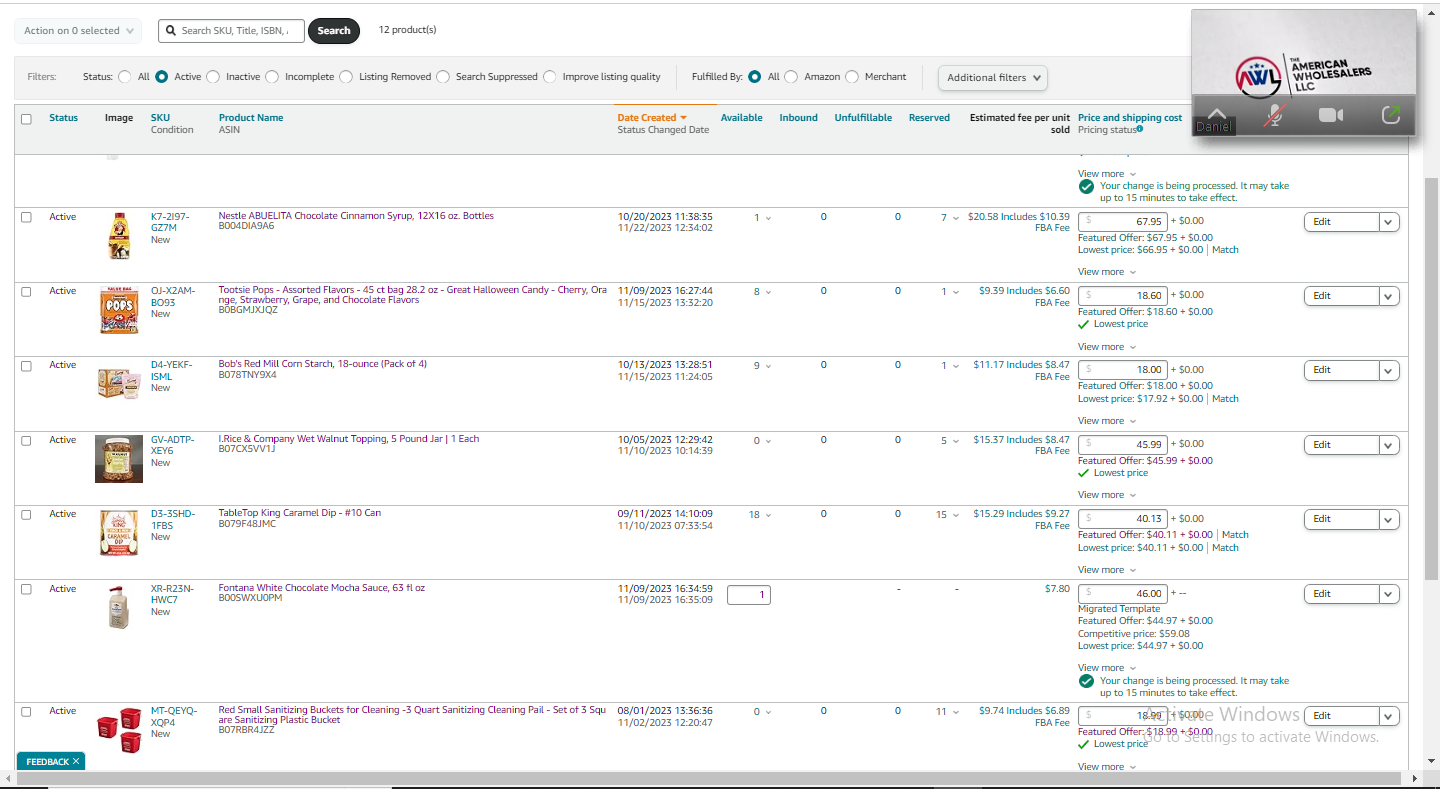
Task: Open the Additional filters dropdown
Action: click(x=992, y=77)
